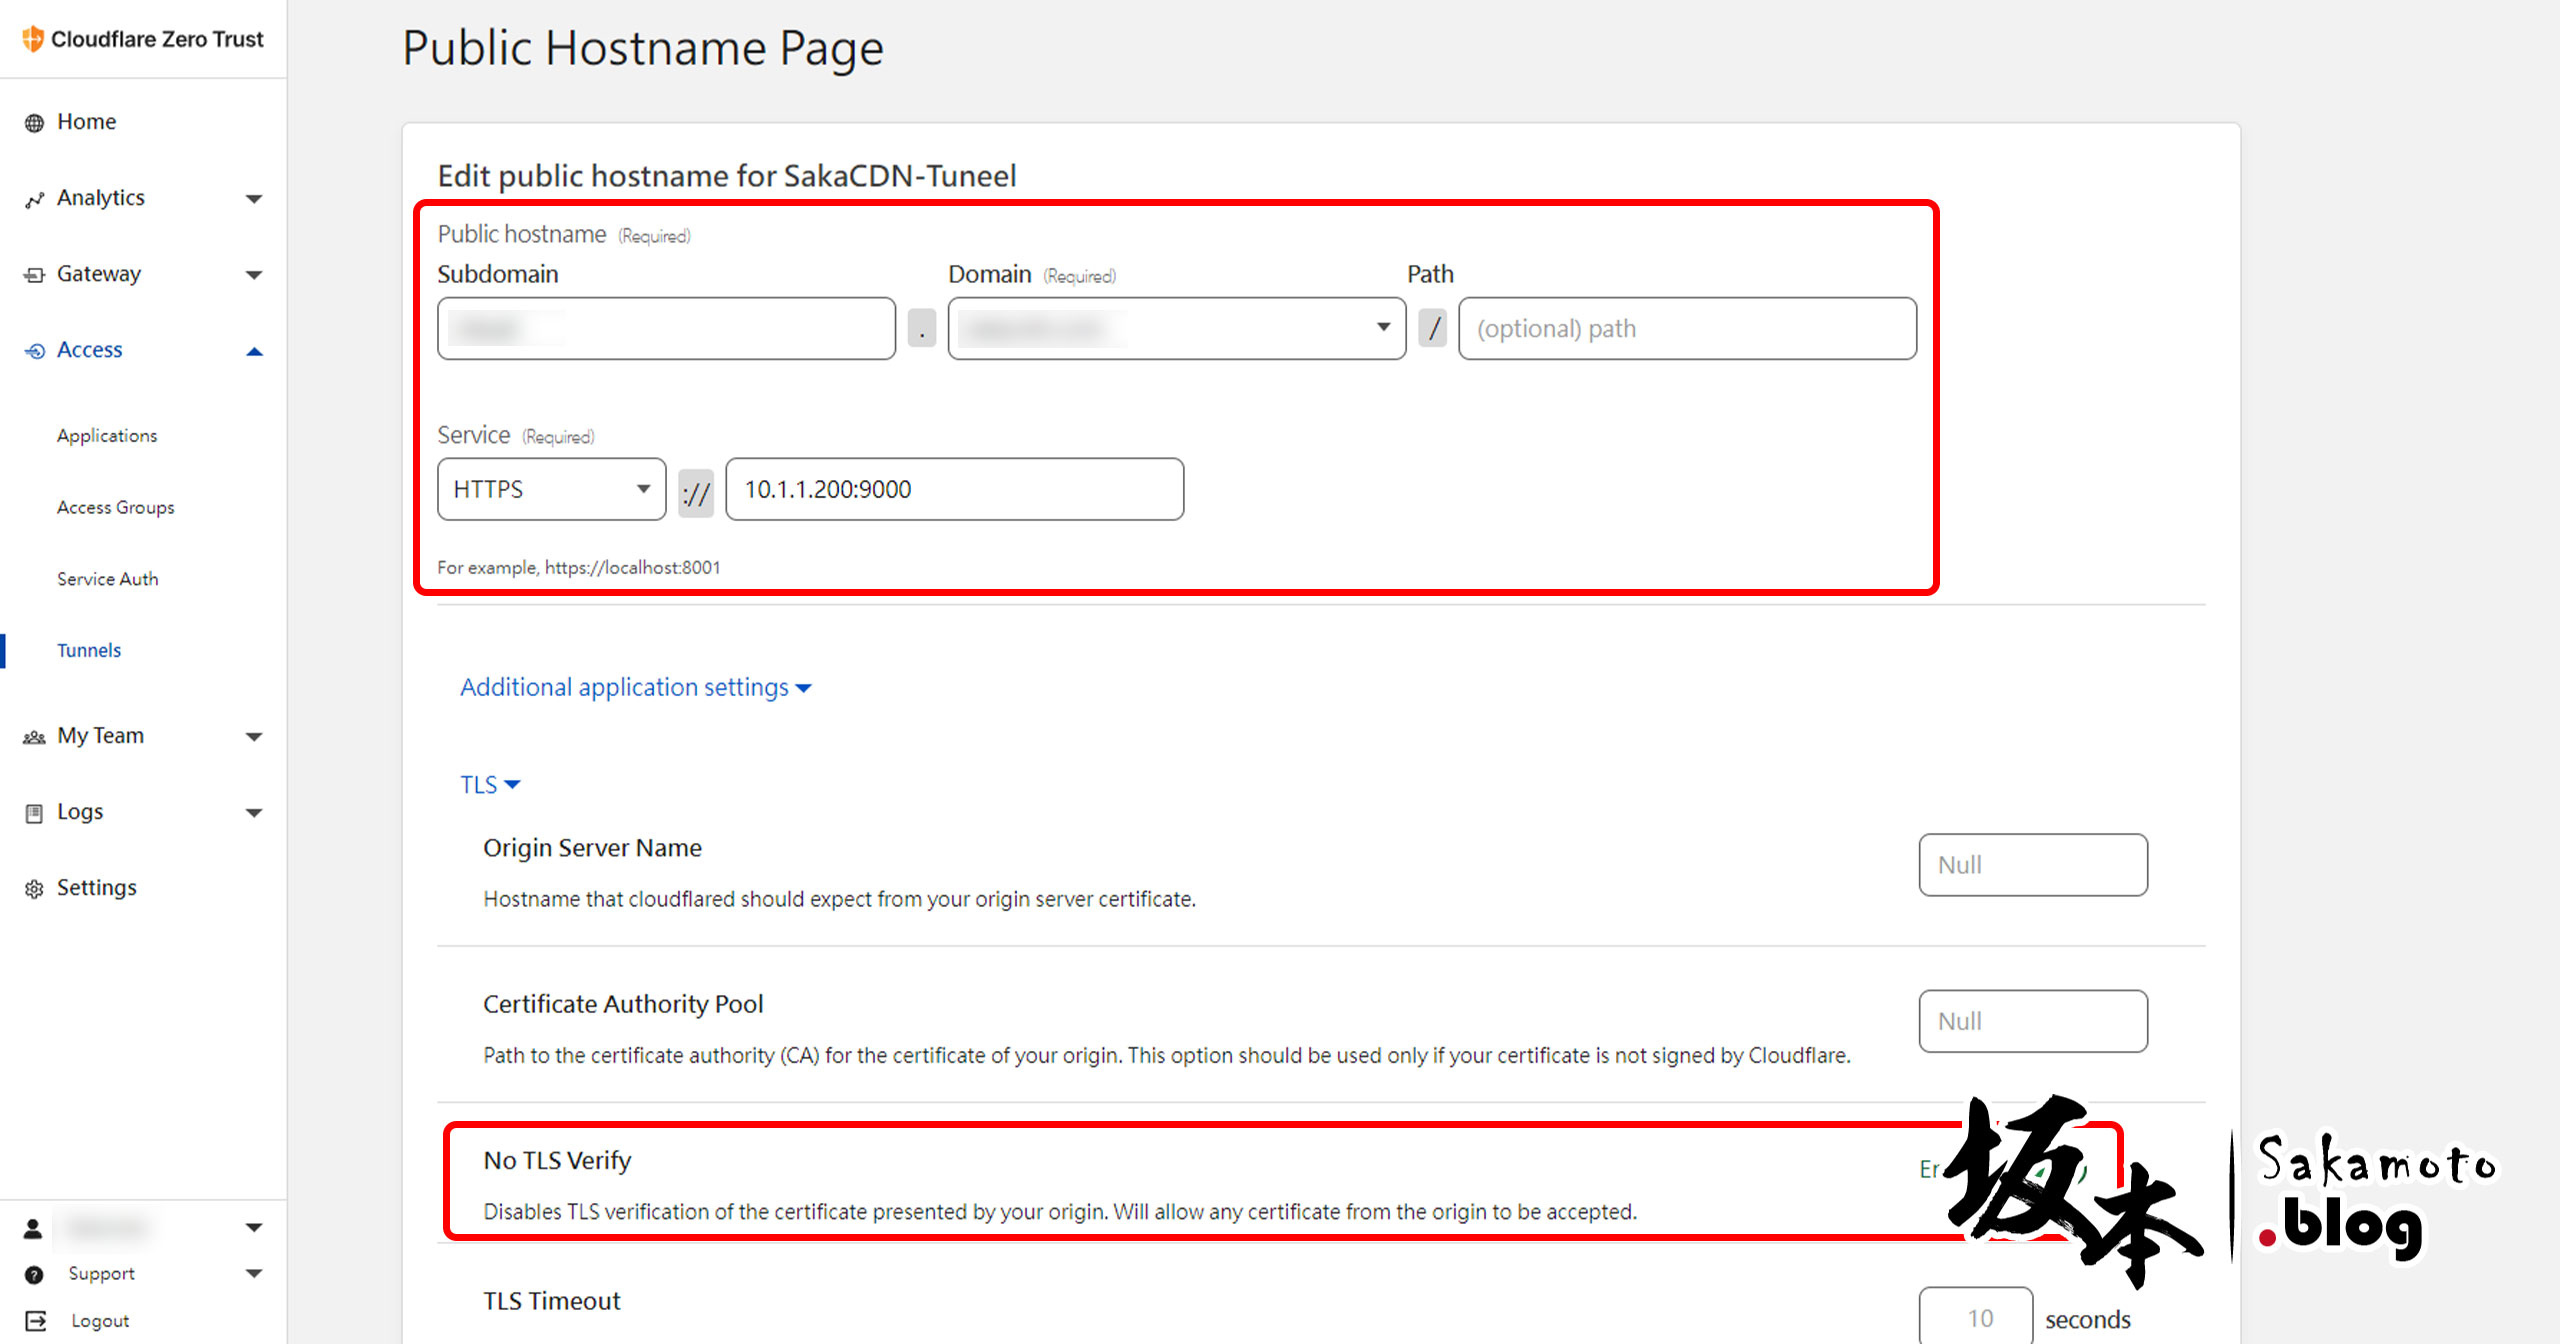Click the Gateway icon in sidebar
This screenshot has width=2560, height=1344.
[34, 275]
